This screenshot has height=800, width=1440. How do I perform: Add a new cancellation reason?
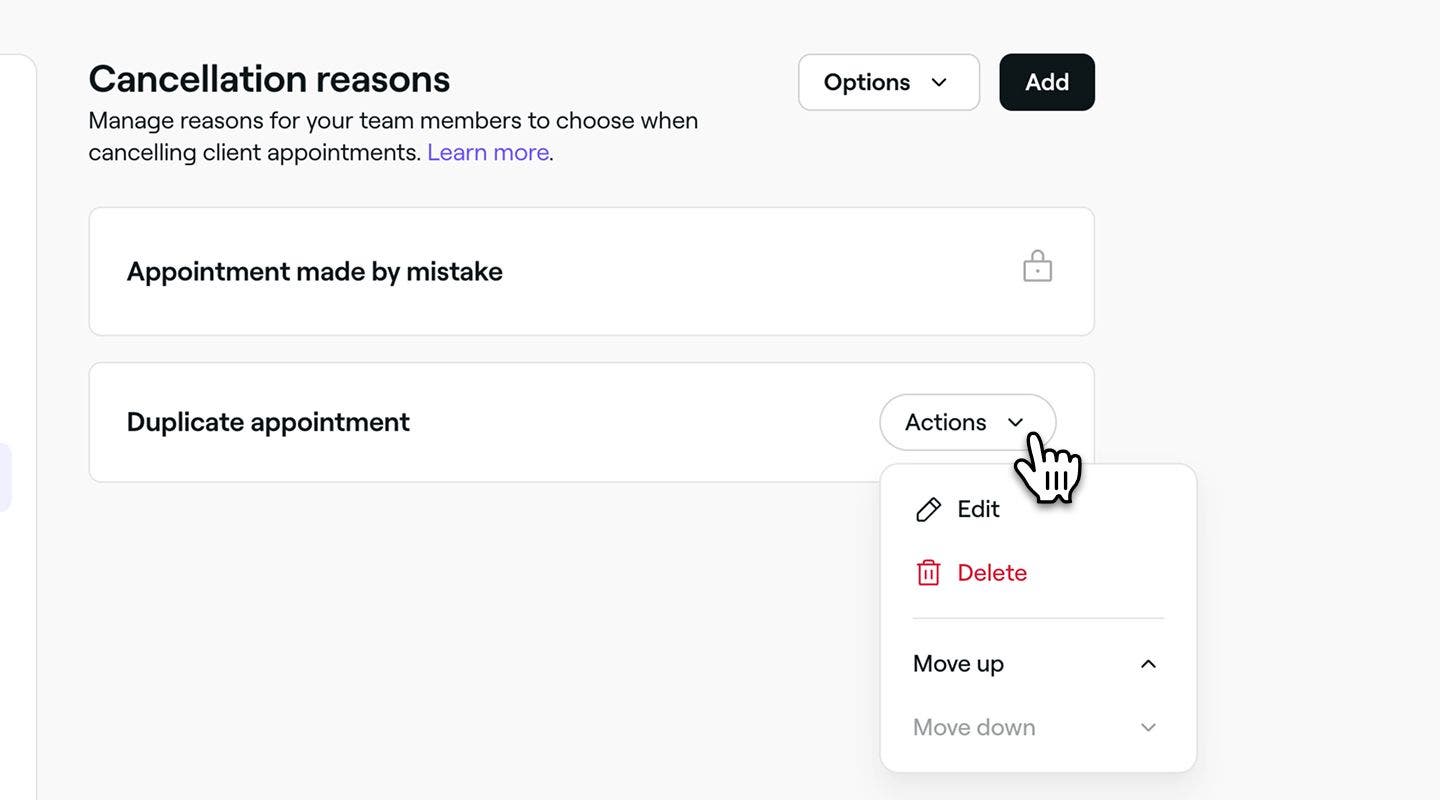click(x=1047, y=82)
